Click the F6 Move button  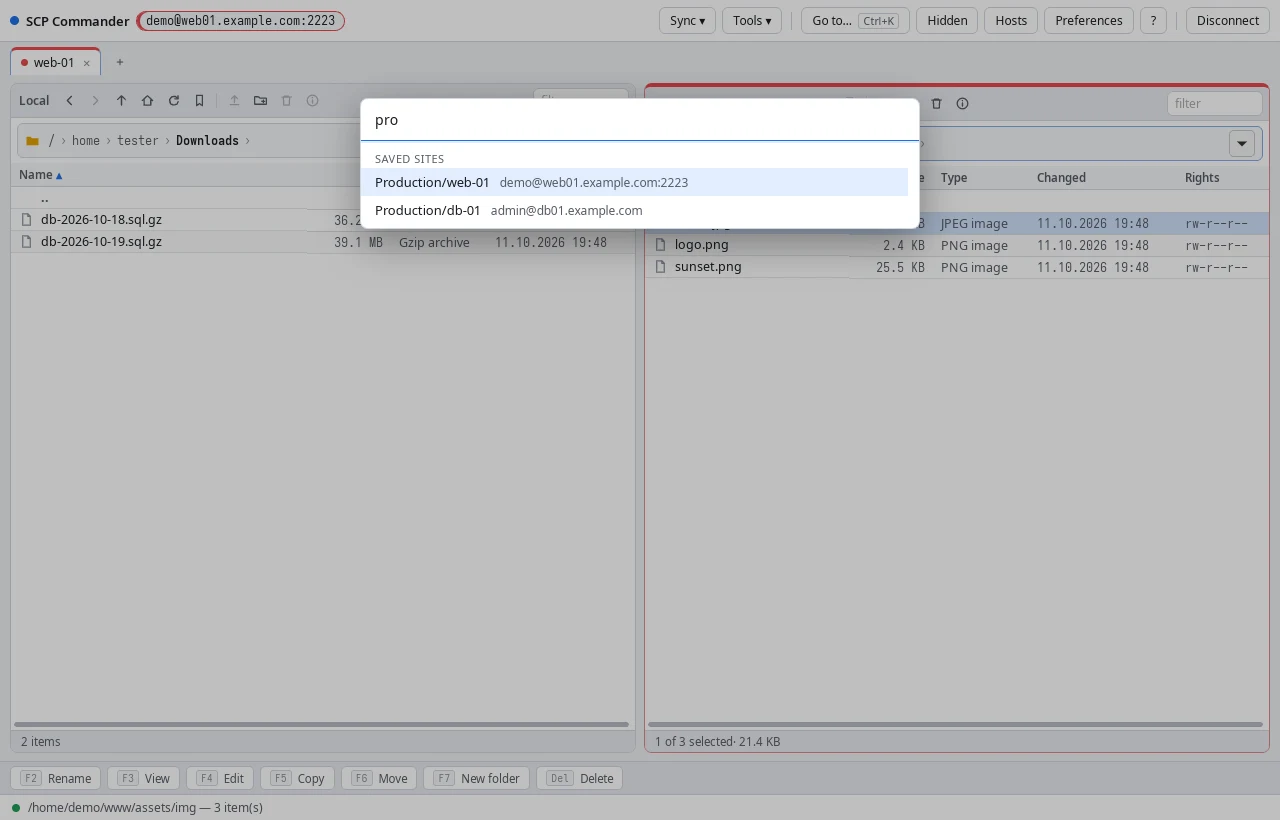pyautogui.click(x=379, y=778)
